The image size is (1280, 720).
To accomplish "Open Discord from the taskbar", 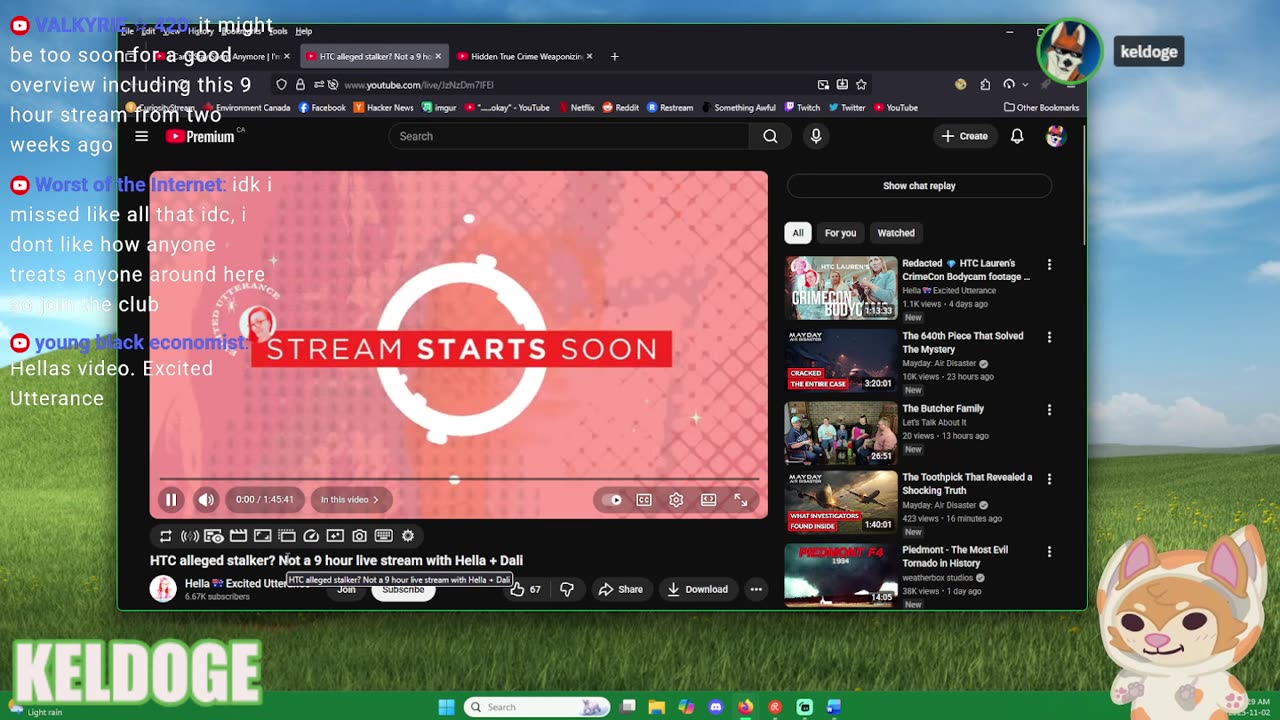I will tap(715, 707).
